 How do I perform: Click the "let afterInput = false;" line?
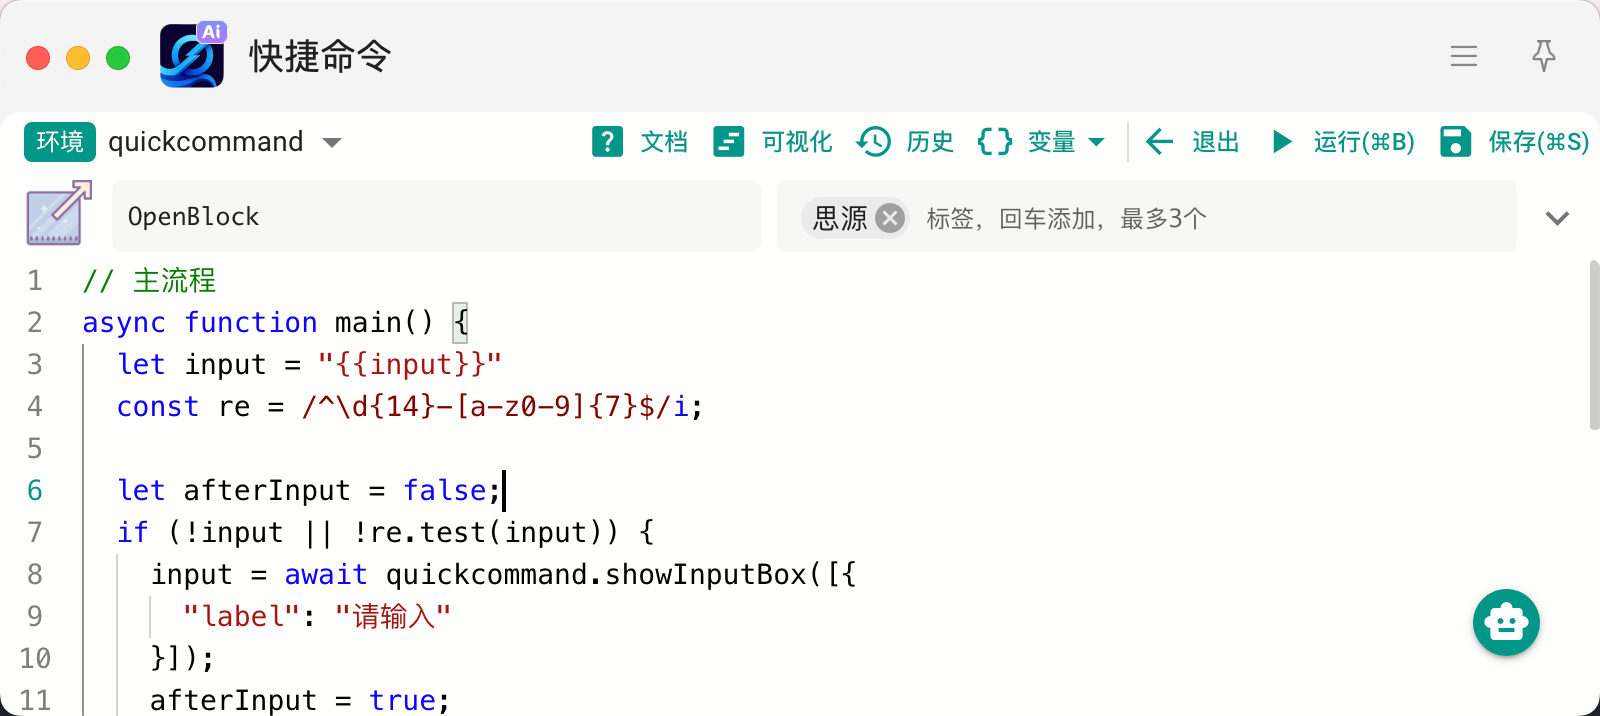[x=309, y=490]
